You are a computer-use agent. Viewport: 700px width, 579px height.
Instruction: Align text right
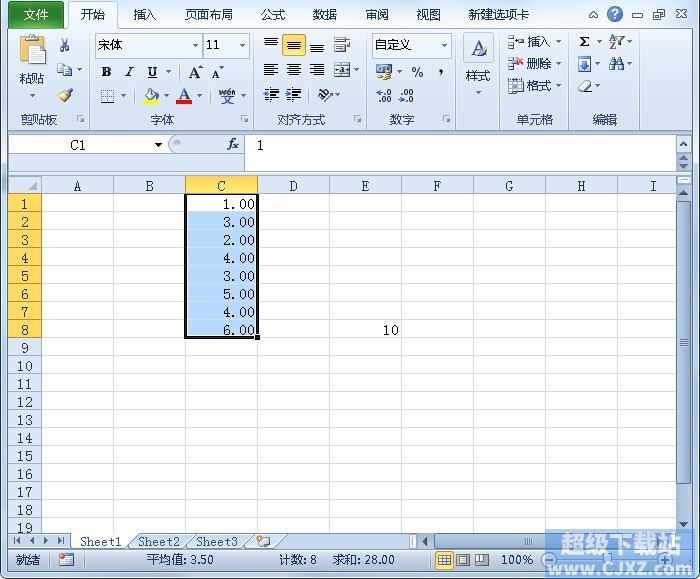317,70
